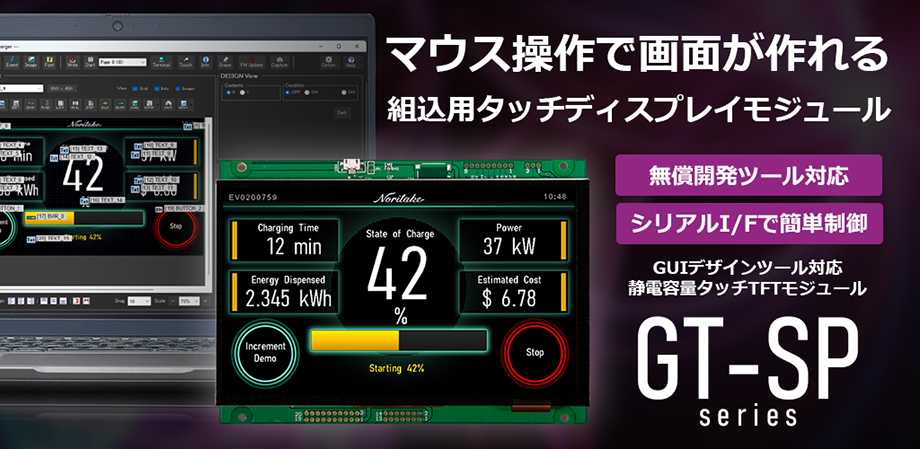Select the Erase tool icon
920x449 pixels.
point(225,62)
